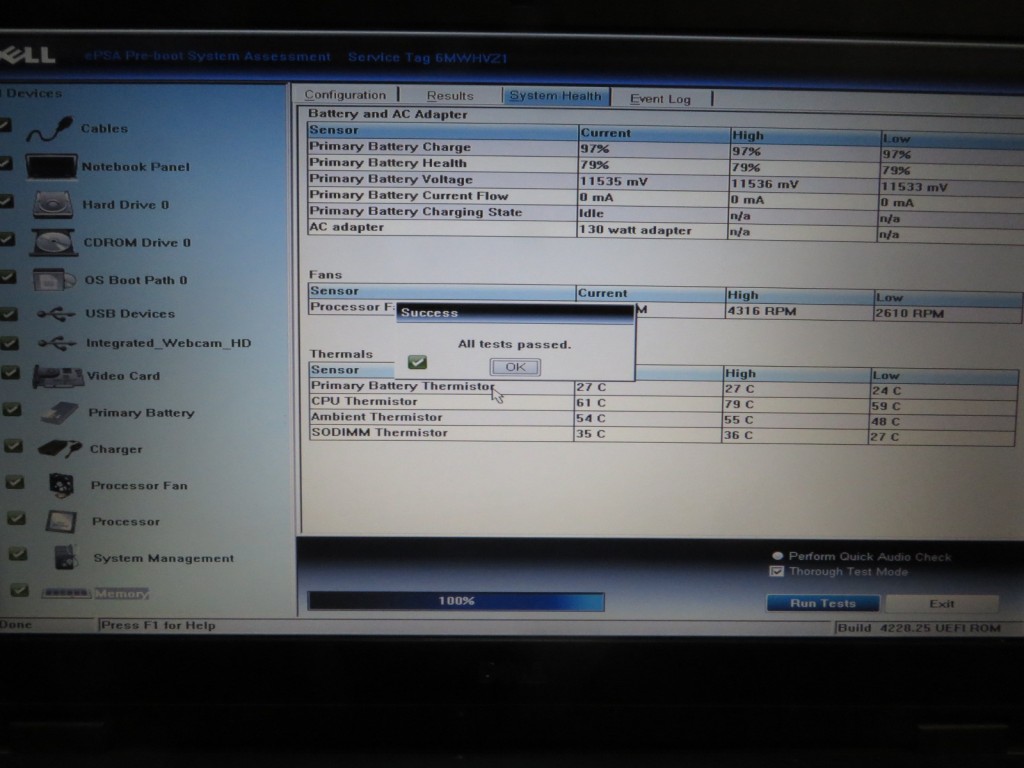The width and height of the screenshot is (1024, 768).
Task: Click the Cables device icon
Action: [x=49, y=129]
